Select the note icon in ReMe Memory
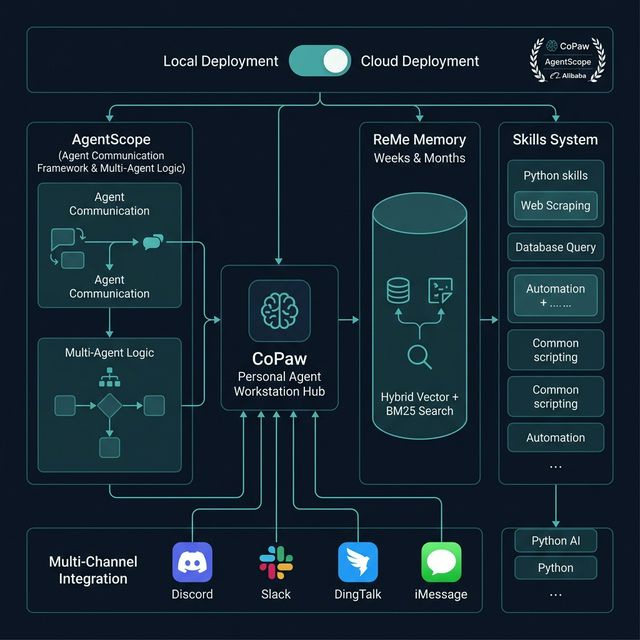The image size is (640, 640). tap(440, 291)
